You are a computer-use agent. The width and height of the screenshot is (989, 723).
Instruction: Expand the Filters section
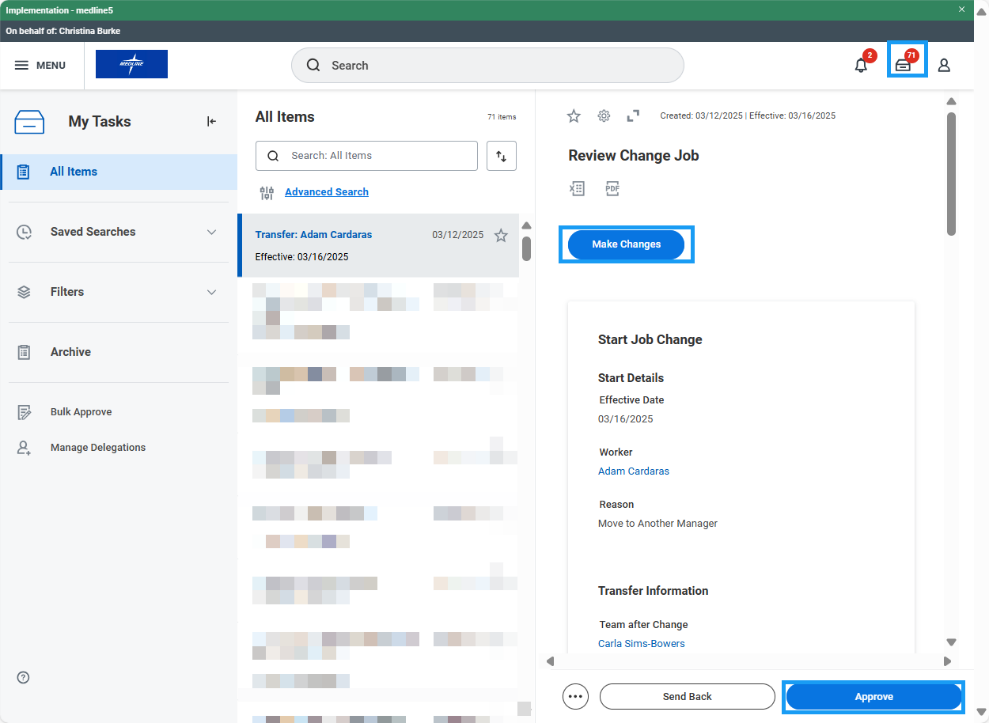click(211, 292)
